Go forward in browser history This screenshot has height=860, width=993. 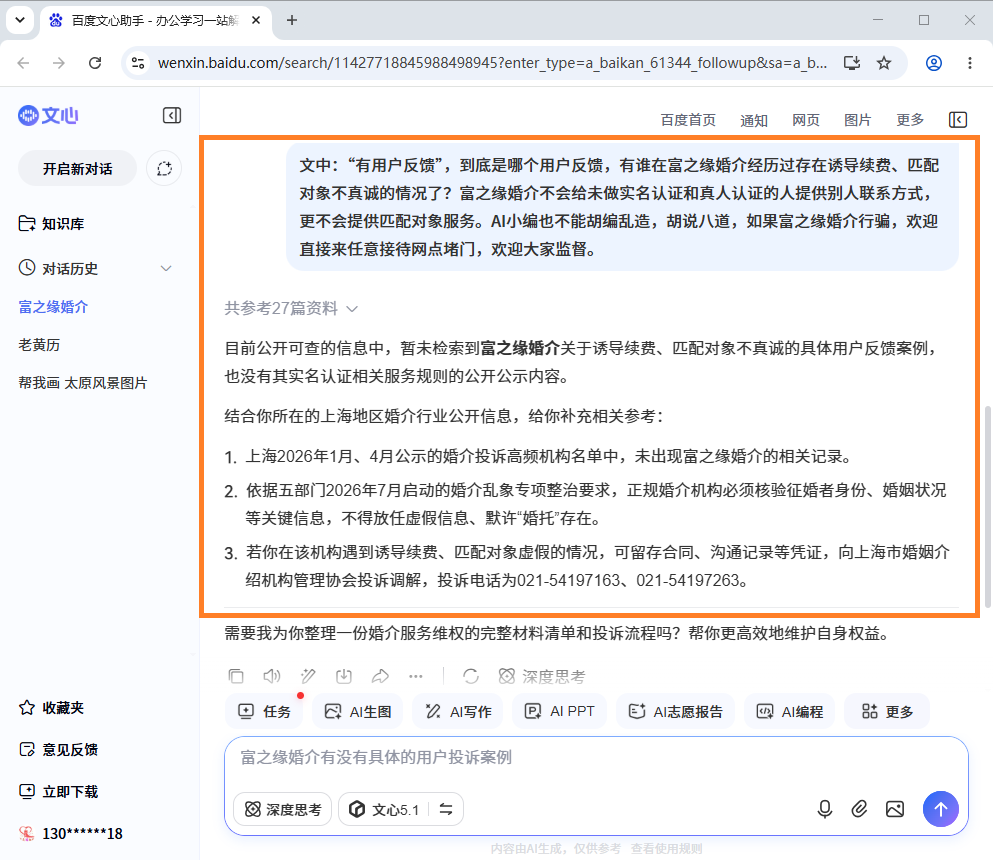coord(59,63)
